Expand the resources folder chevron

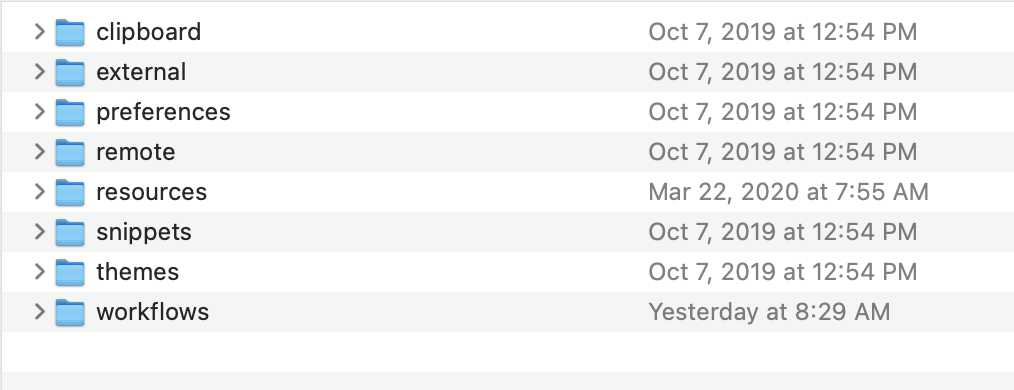39,191
